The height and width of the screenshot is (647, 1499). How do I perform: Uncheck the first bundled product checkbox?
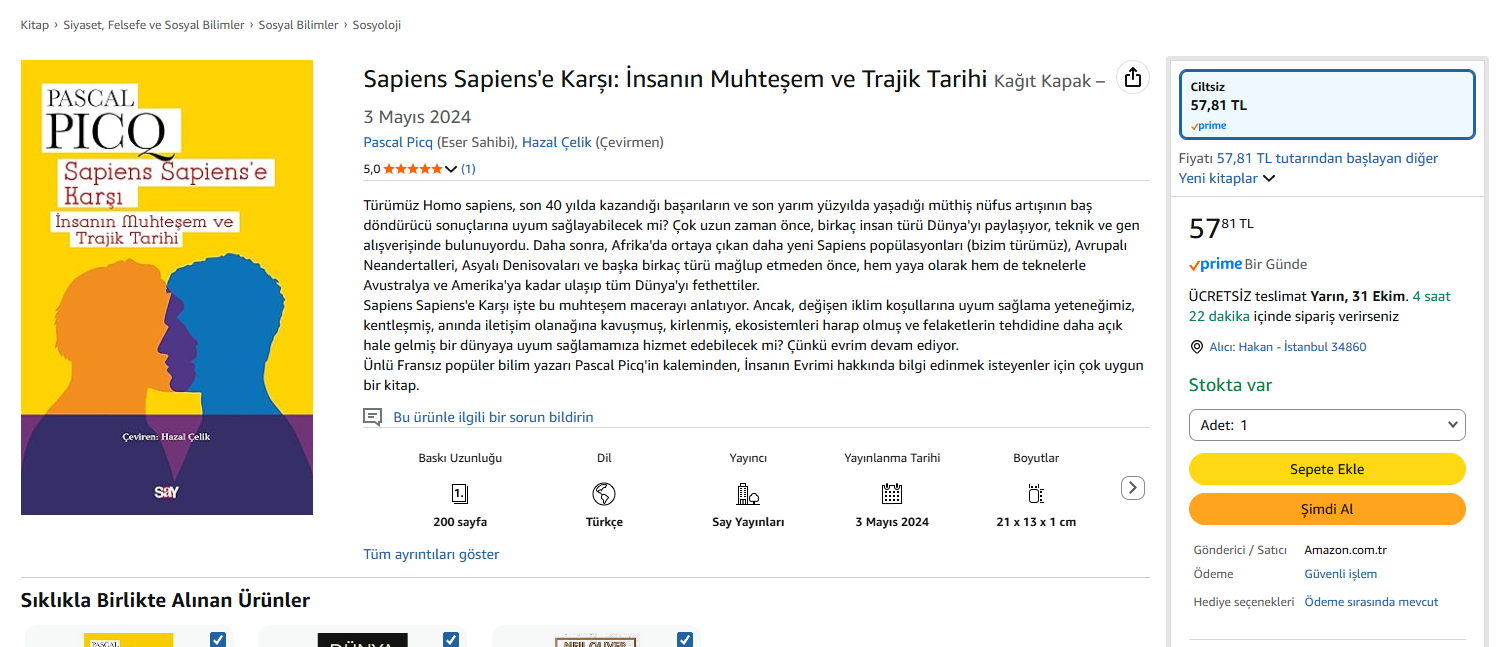(x=218, y=639)
